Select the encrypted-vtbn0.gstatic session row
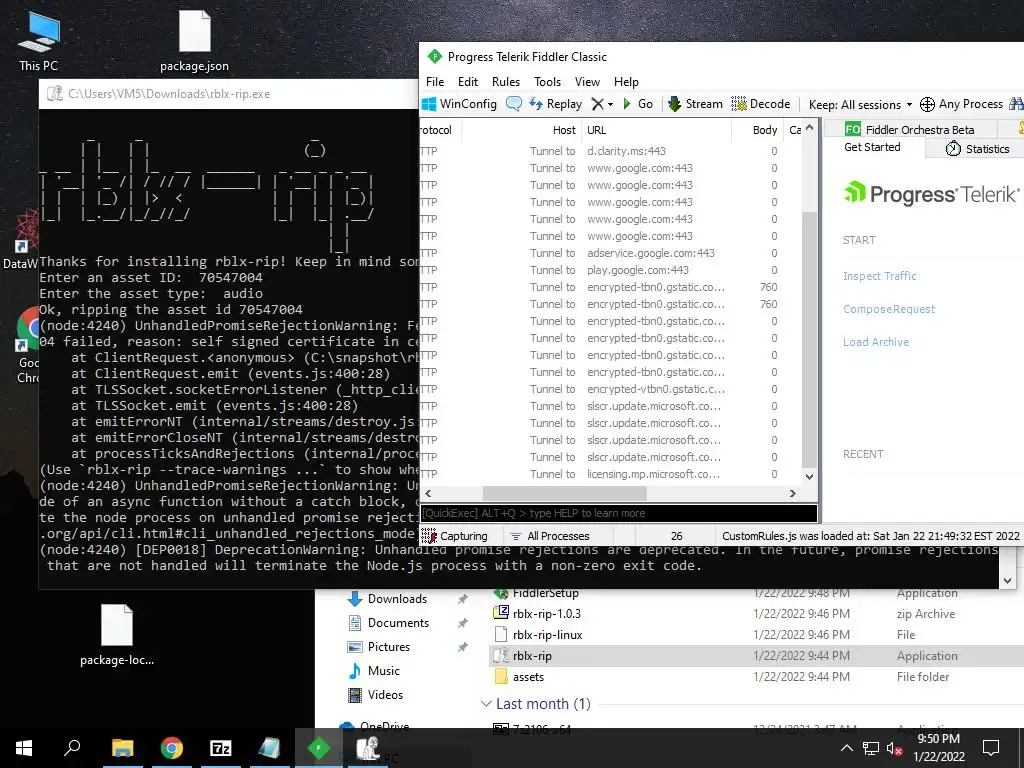The height and width of the screenshot is (768, 1024). [610, 389]
